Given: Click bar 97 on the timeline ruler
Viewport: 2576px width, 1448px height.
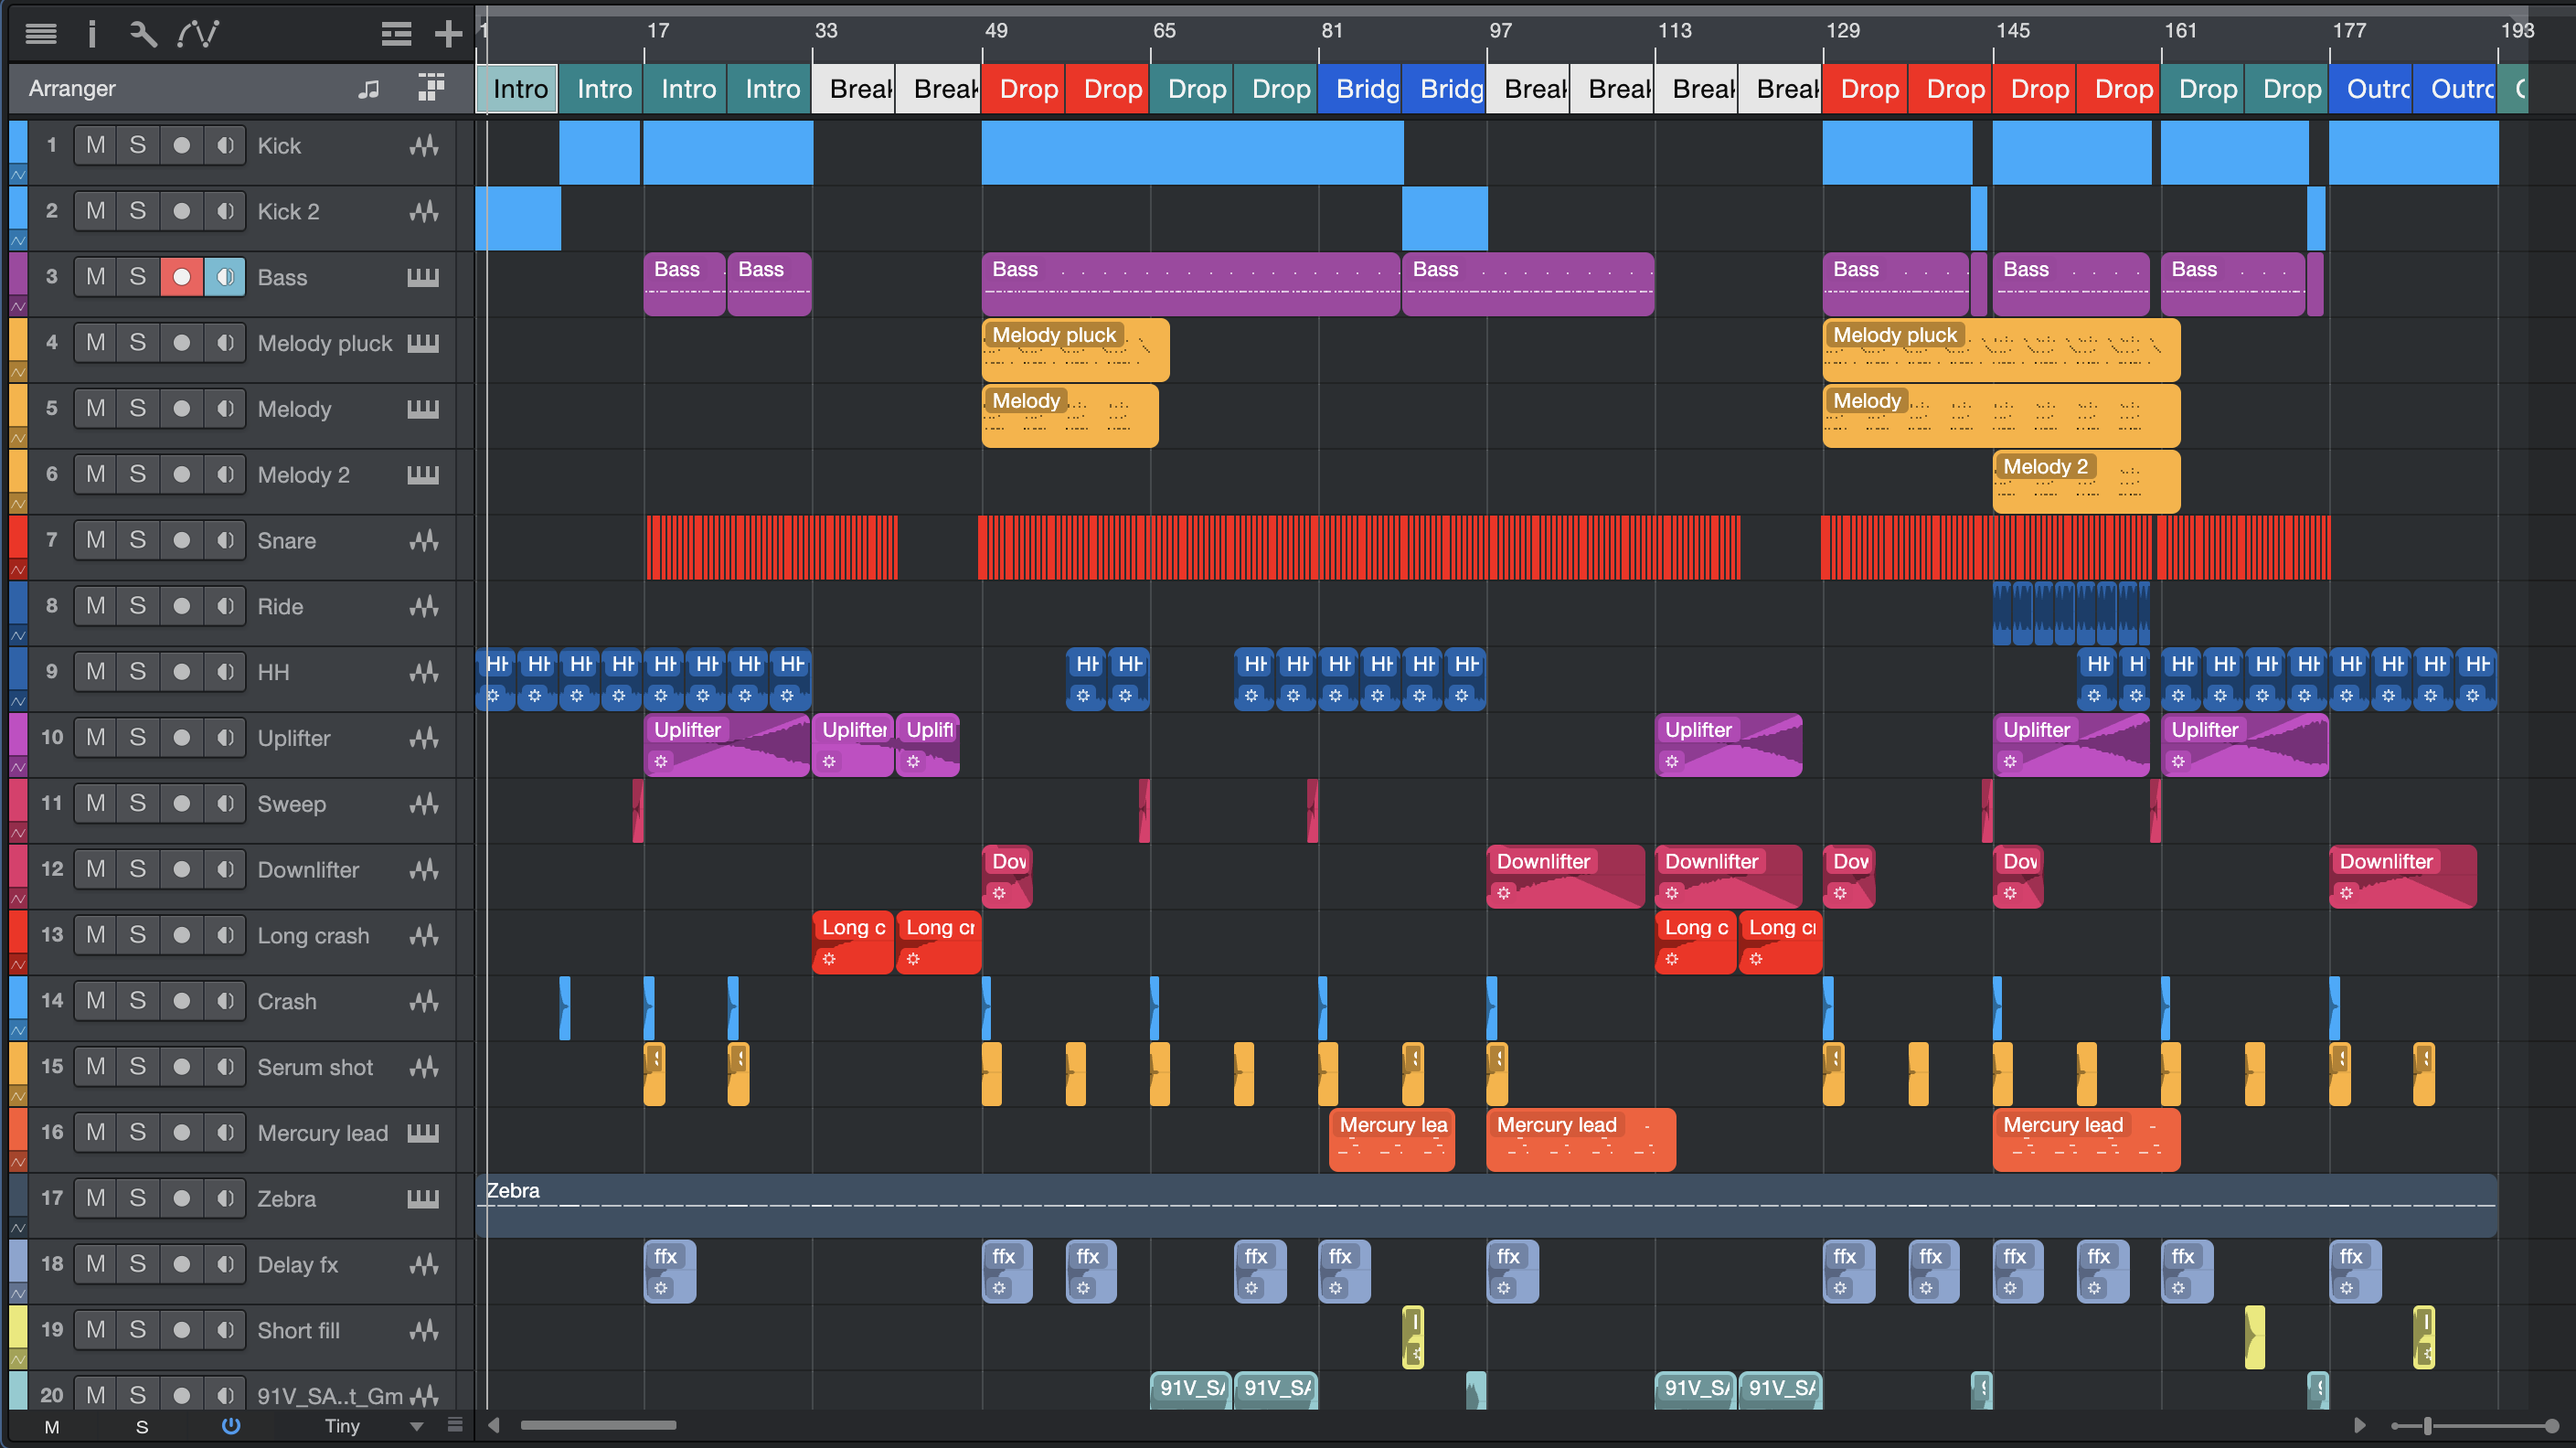Looking at the screenshot, I should pos(1500,30).
